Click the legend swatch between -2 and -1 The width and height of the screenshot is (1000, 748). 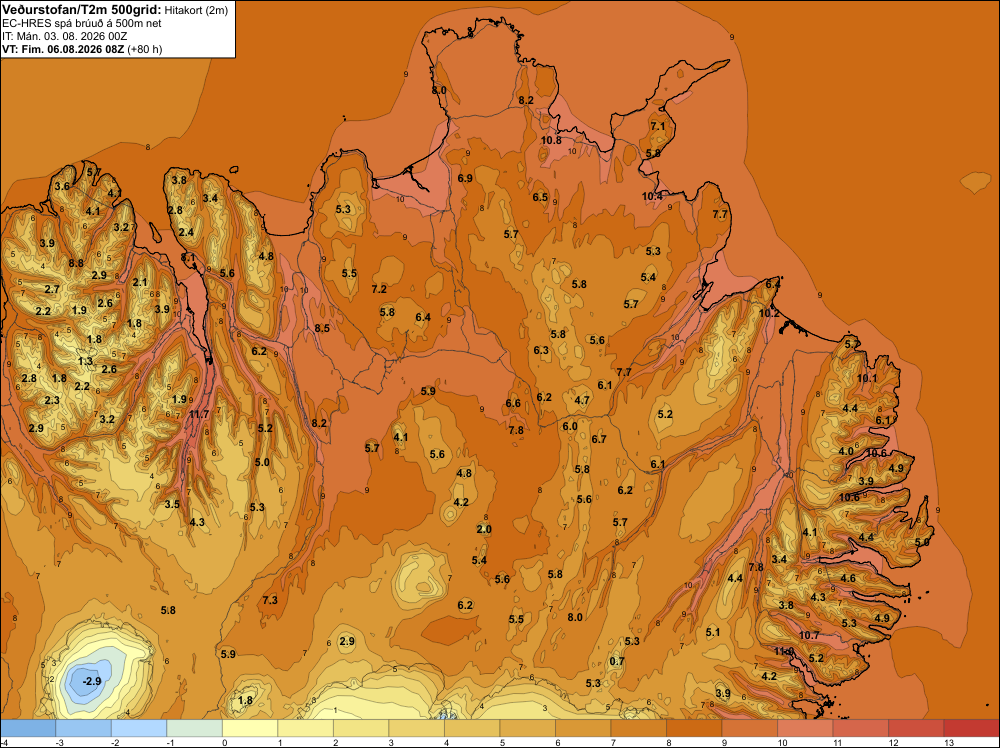tap(139, 728)
